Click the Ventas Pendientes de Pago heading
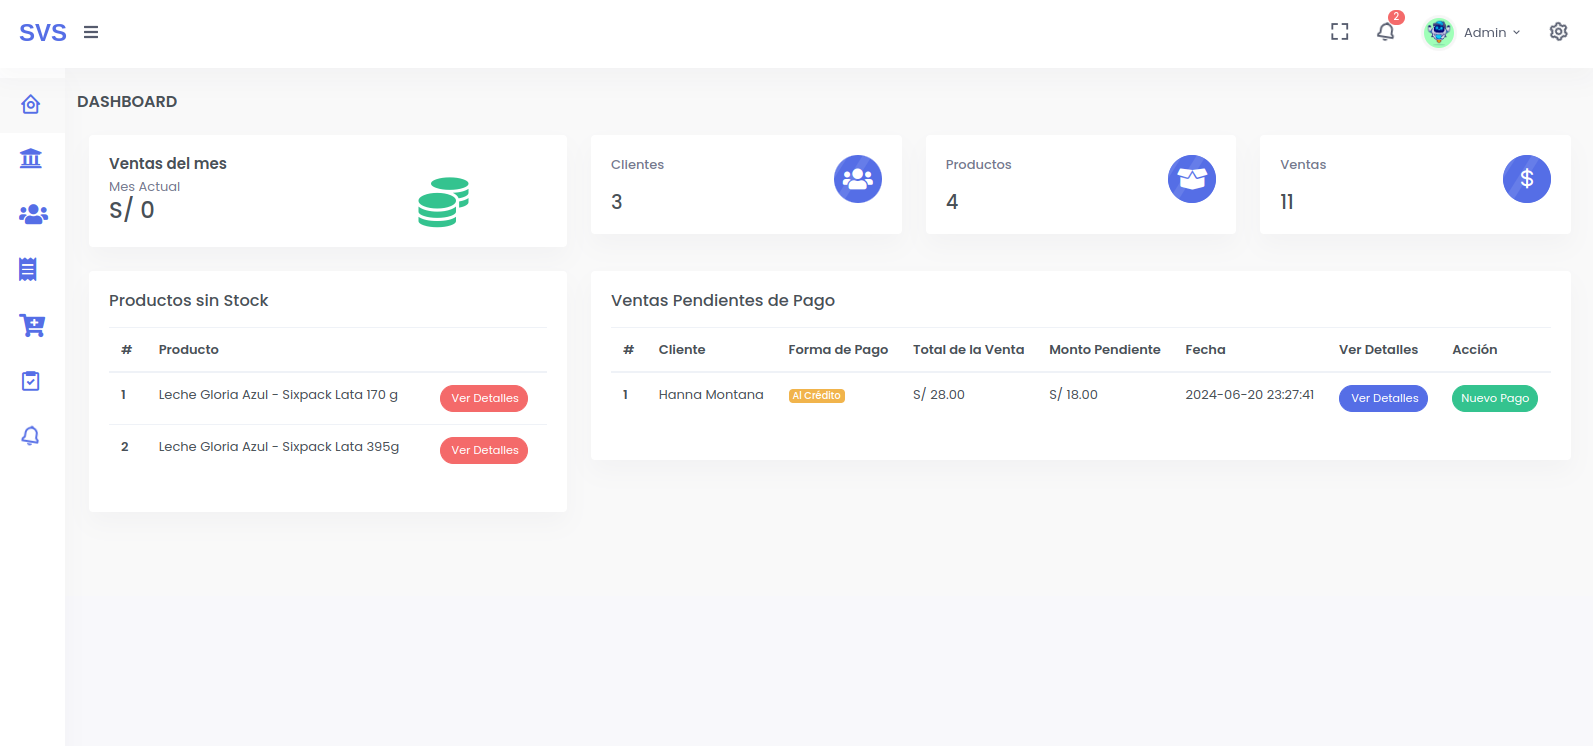This screenshot has width=1593, height=746. 723,300
